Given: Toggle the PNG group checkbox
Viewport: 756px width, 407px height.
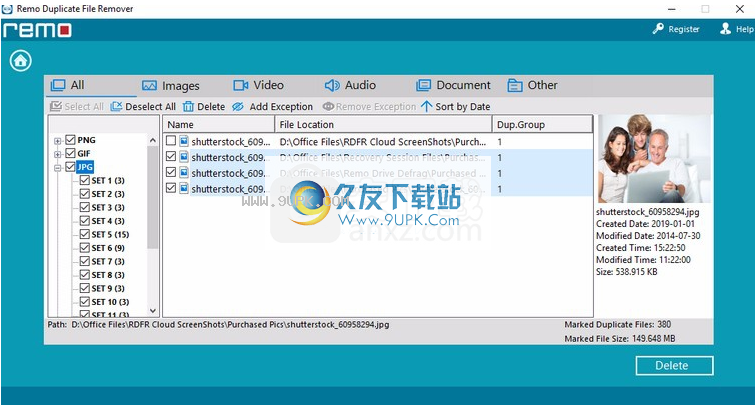Looking at the screenshot, I should point(70,140).
